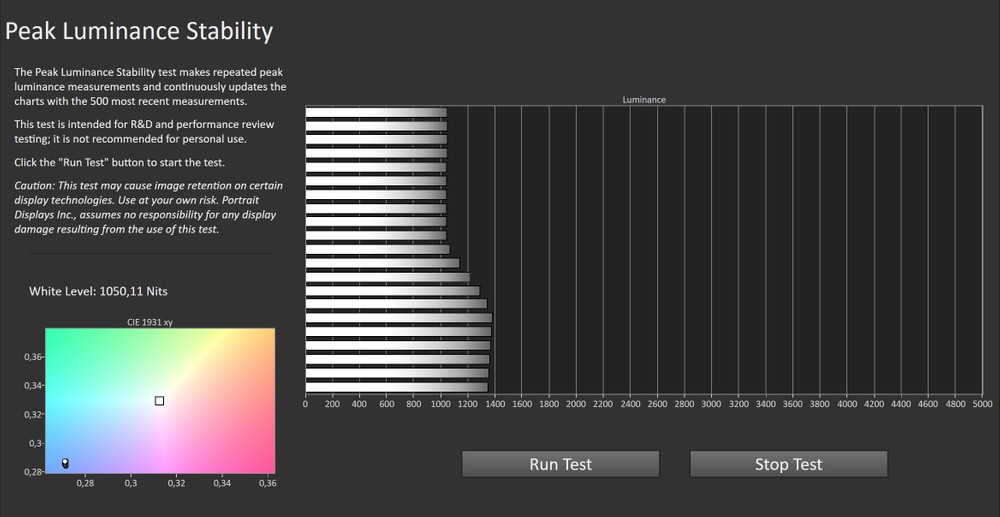
Task: Click the Run Test button
Action: (x=560, y=464)
